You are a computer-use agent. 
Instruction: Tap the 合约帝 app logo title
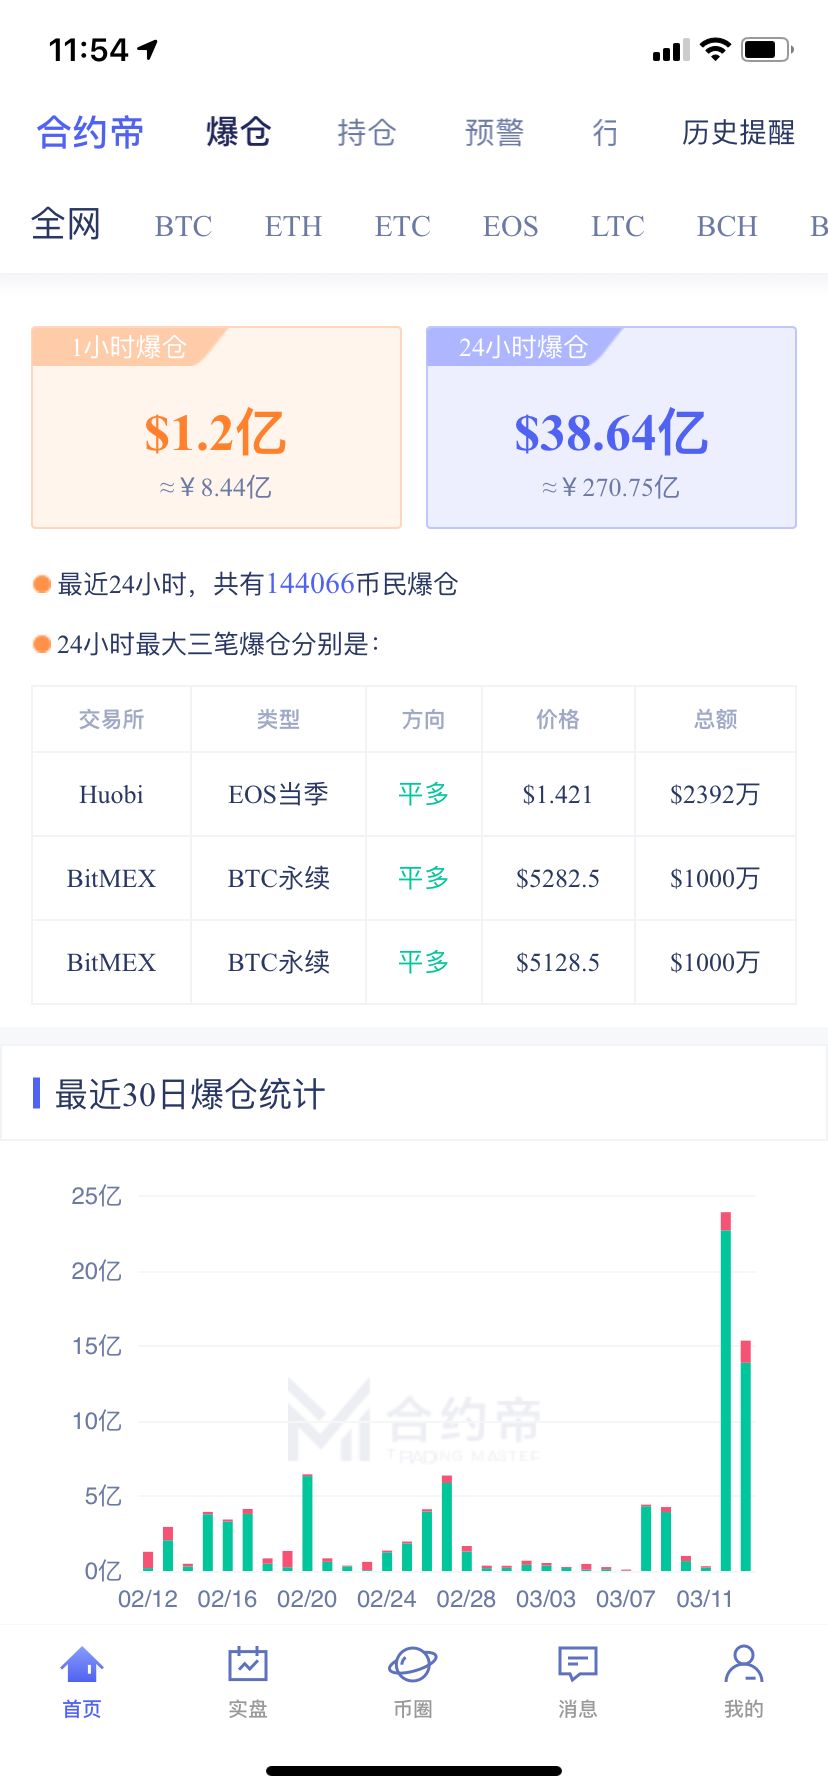90,132
